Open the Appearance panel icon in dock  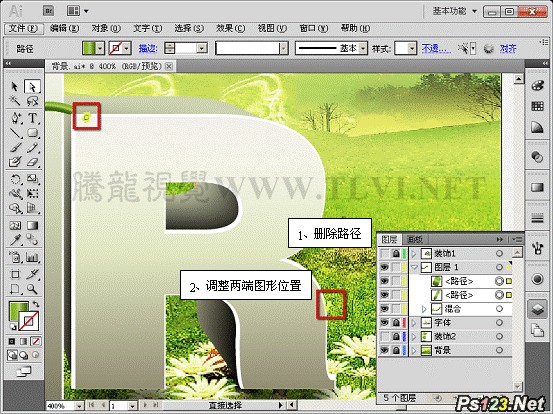[x=537, y=279]
